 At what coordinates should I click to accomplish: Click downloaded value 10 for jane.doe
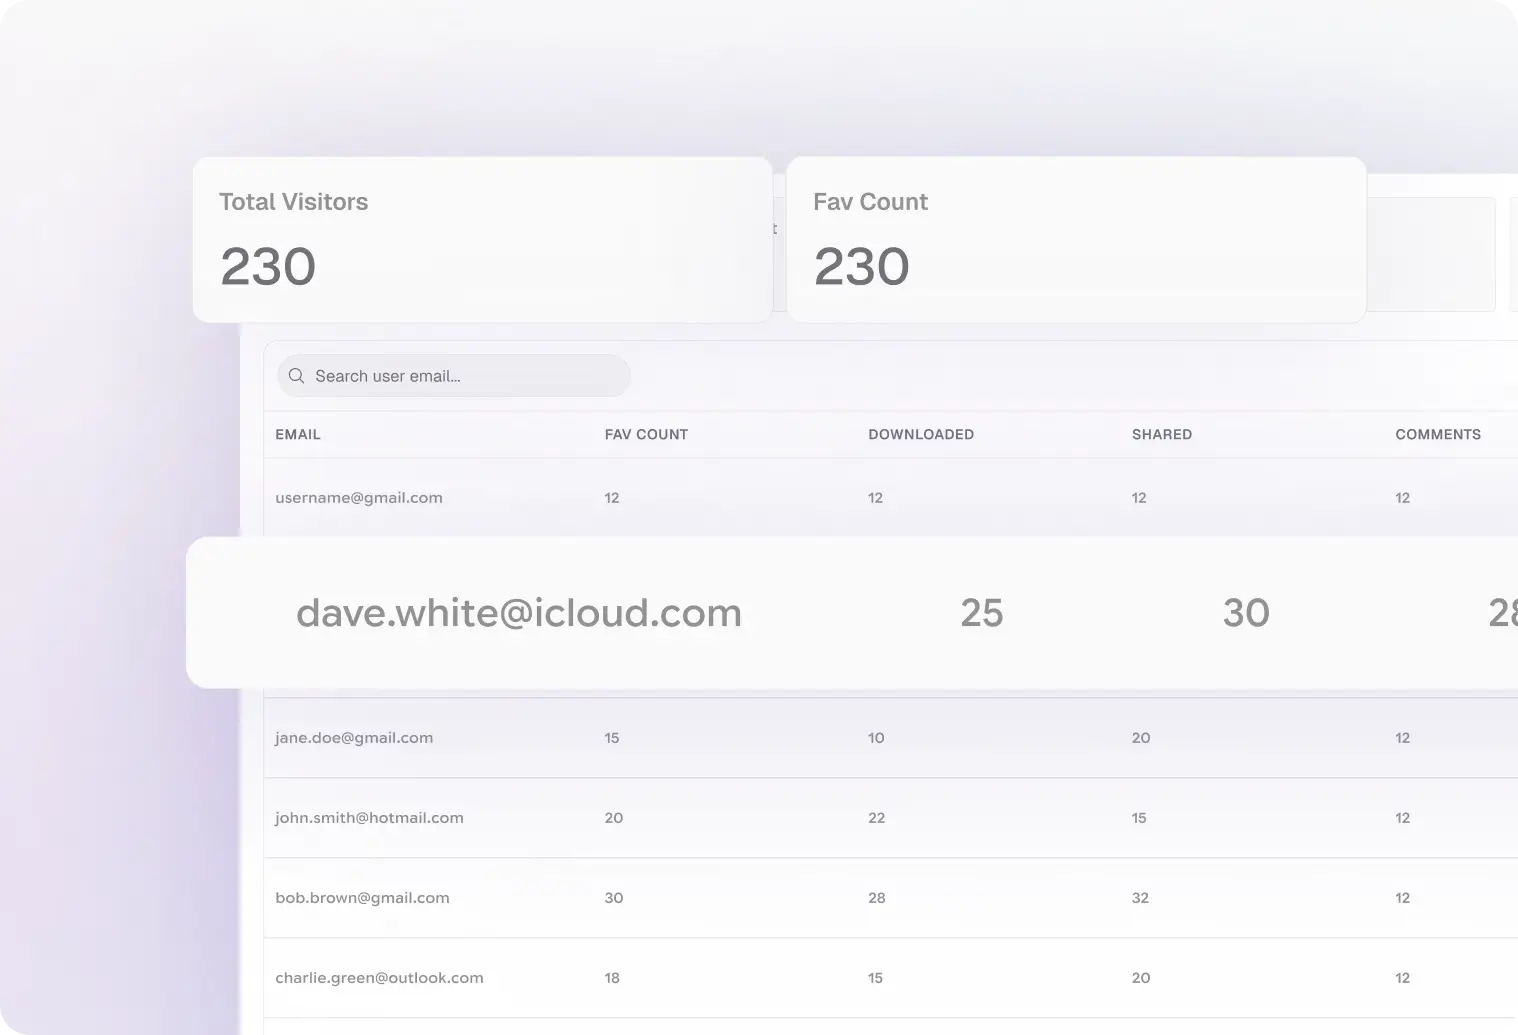pos(876,738)
